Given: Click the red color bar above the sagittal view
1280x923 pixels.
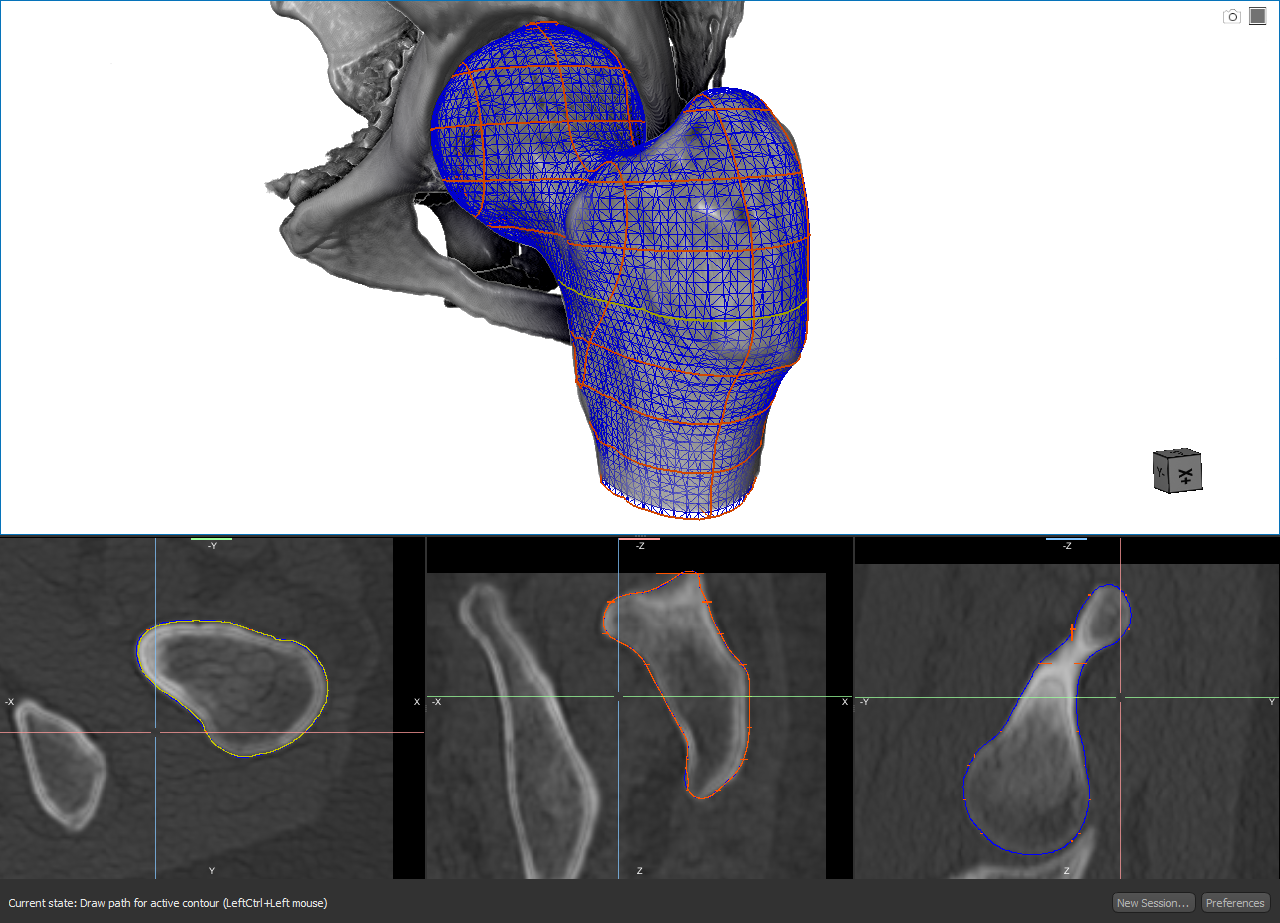Looking at the screenshot, I should pyautogui.click(x=640, y=538).
